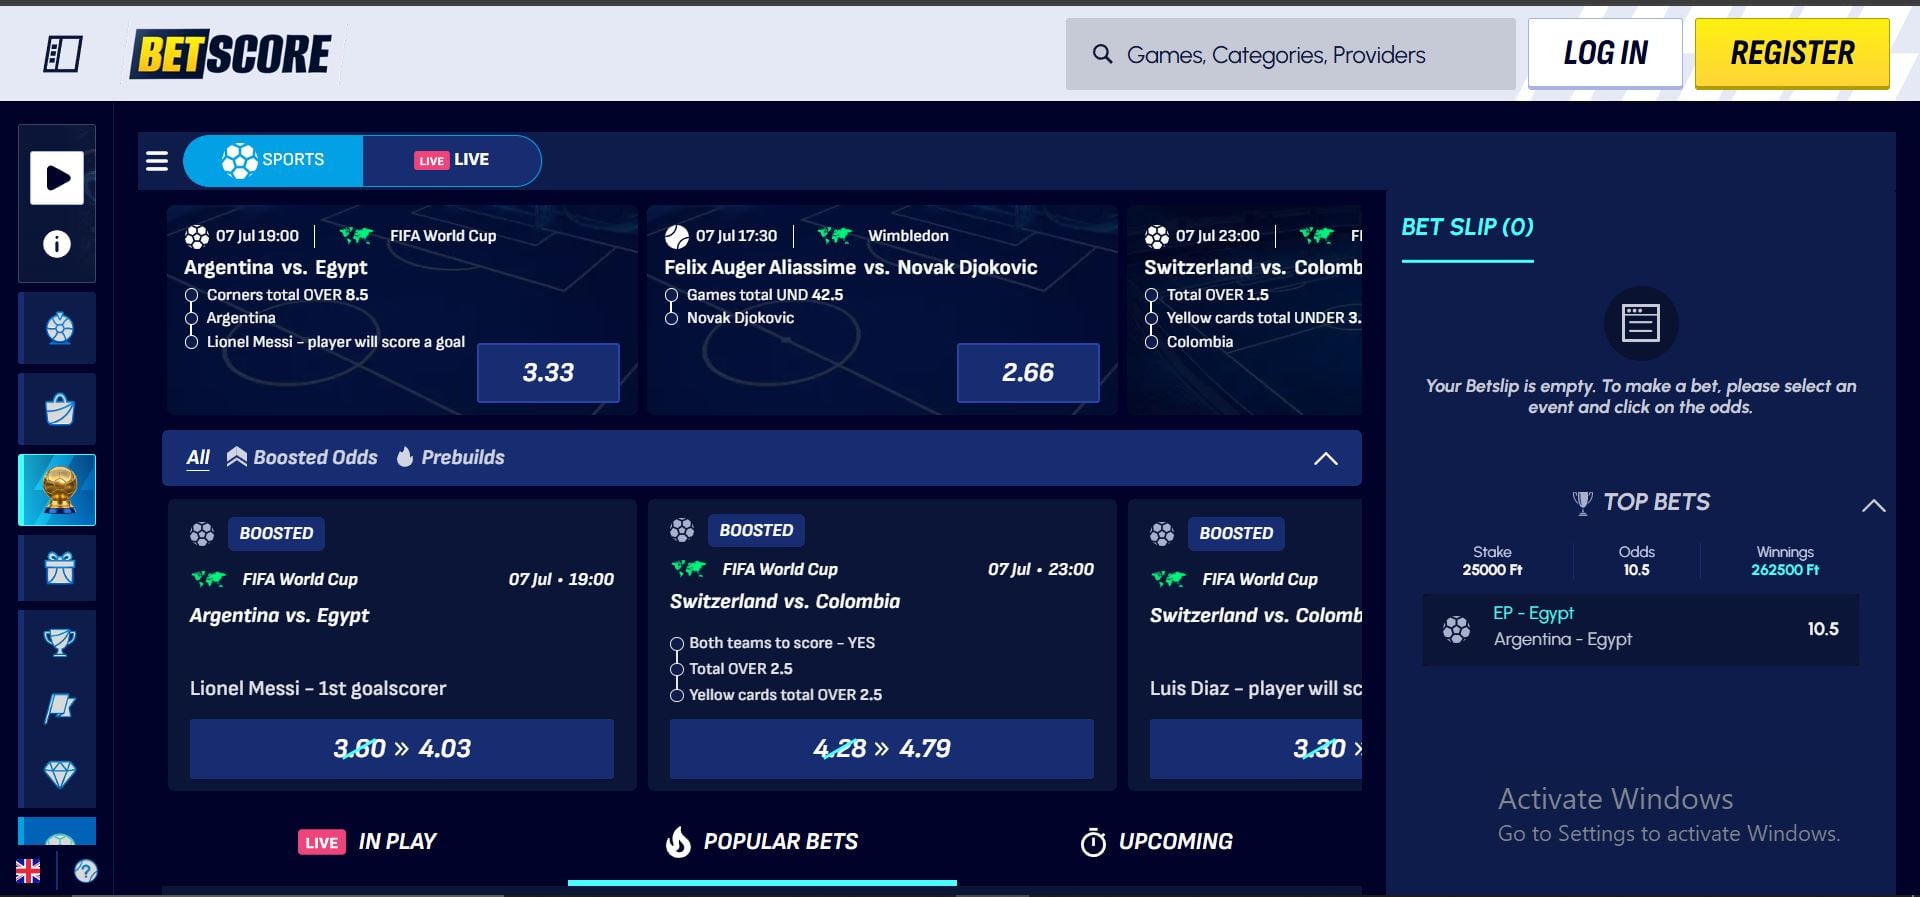Click the Upcoming stopwatch icon
1920x897 pixels.
click(x=1093, y=842)
